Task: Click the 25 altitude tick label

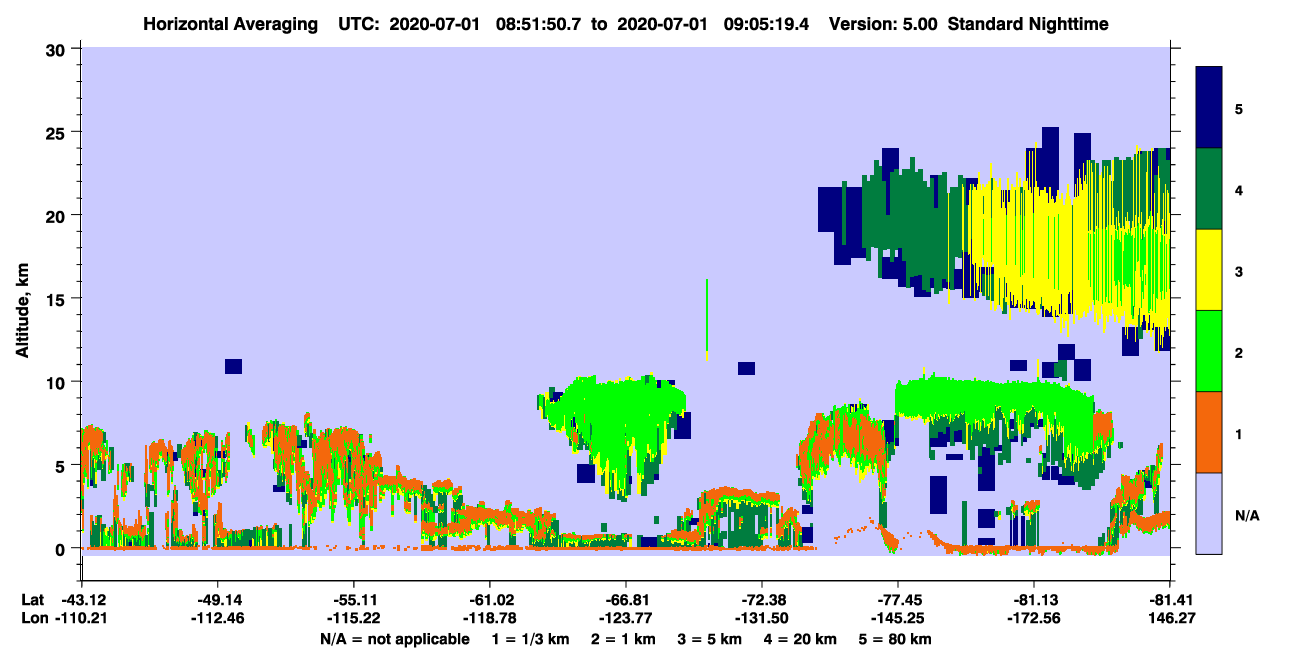Action: 57,132
